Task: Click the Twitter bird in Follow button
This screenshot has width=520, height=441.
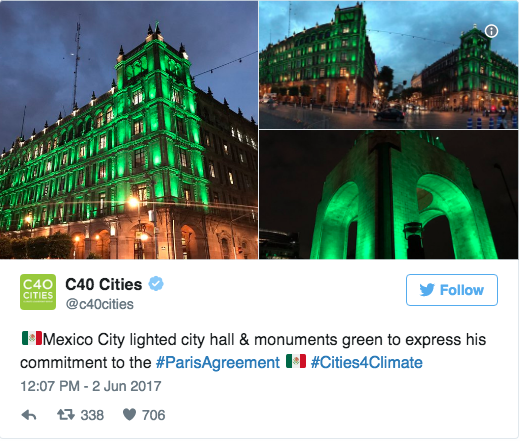Action: tap(427, 290)
